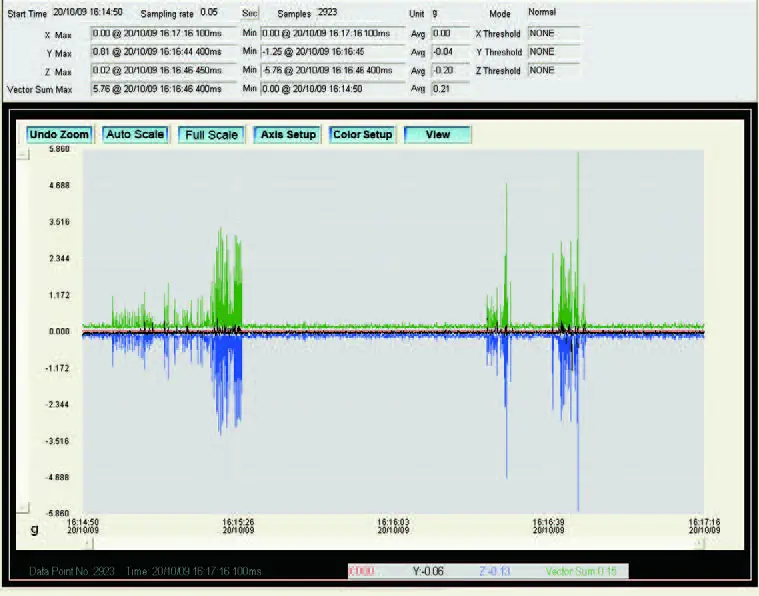759x596 pixels.
Task: Click the Undo Zoom button
Action: [59, 135]
